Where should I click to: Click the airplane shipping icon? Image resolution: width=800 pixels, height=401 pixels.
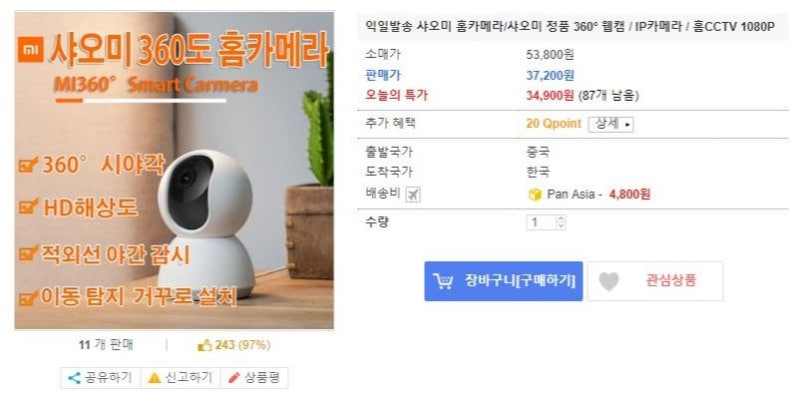(x=413, y=194)
